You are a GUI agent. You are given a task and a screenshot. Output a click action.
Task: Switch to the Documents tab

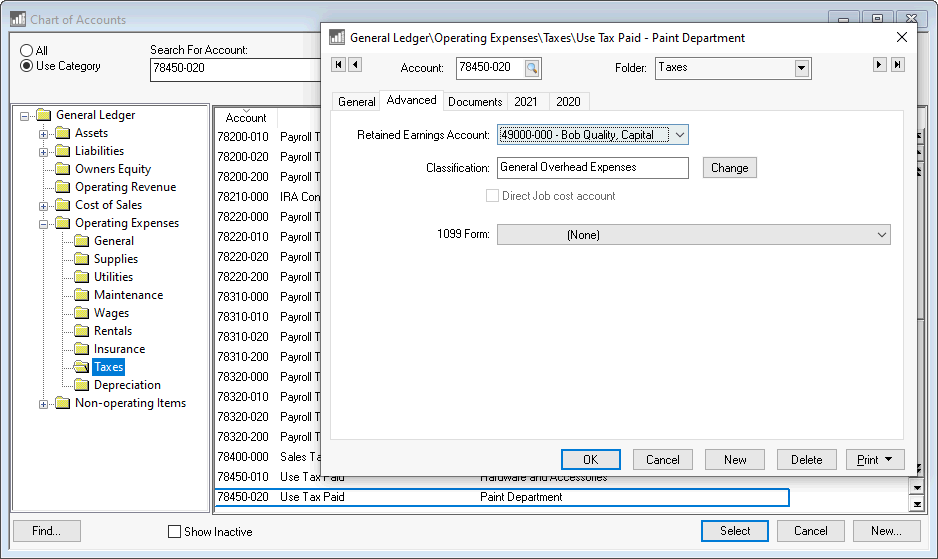(475, 102)
